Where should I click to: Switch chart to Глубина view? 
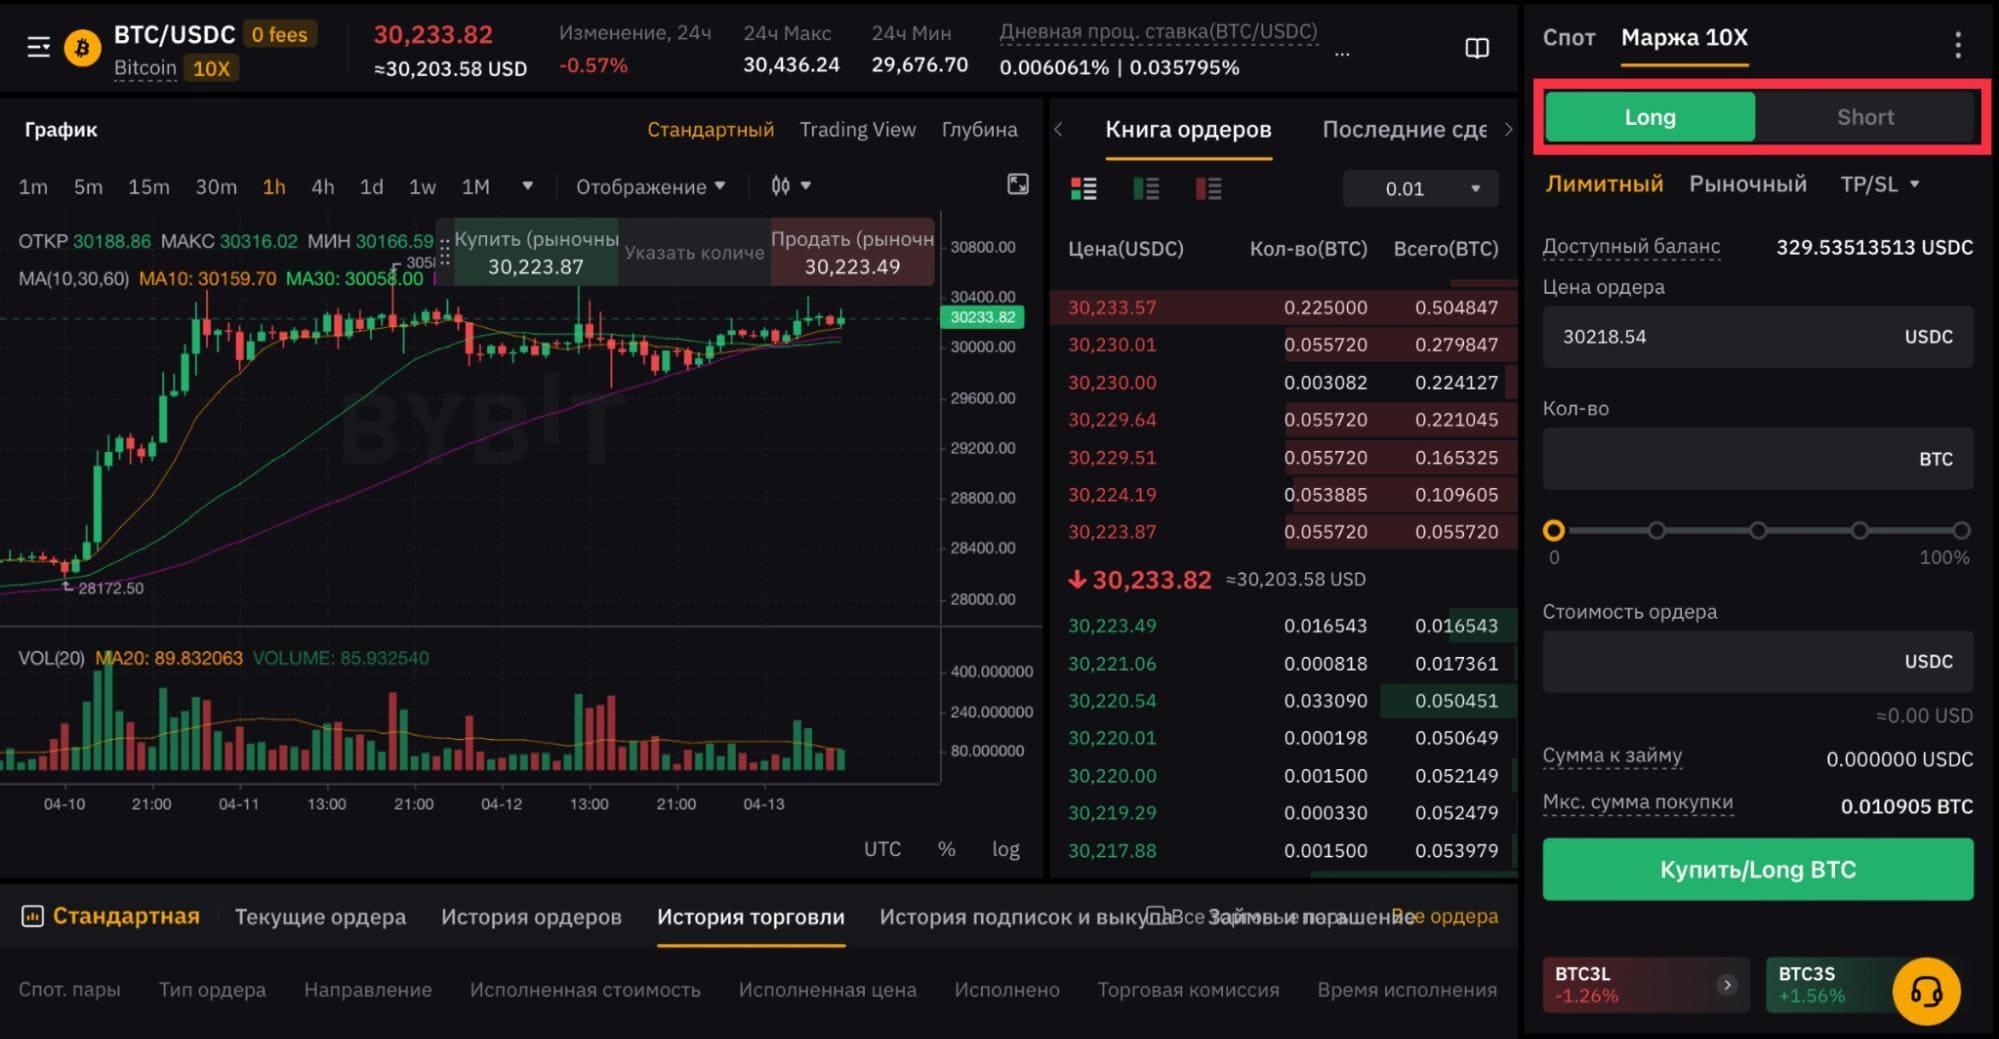pyautogui.click(x=979, y=129)
